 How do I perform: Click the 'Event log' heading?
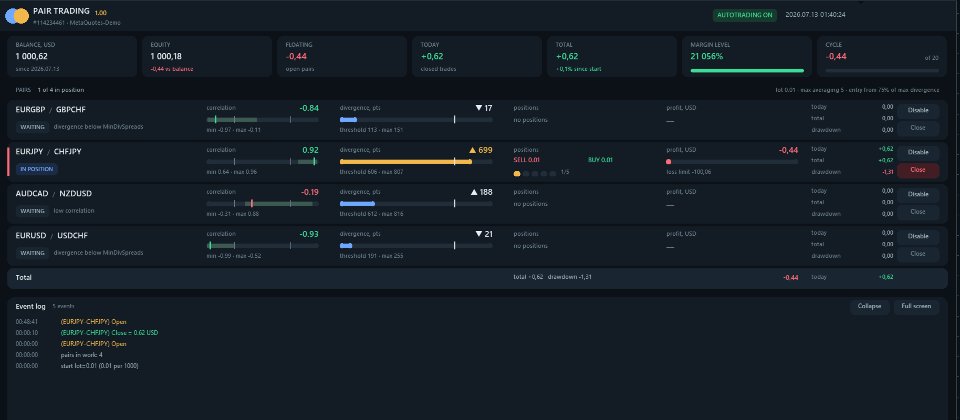pyautogui.click(x=31, y=306)
